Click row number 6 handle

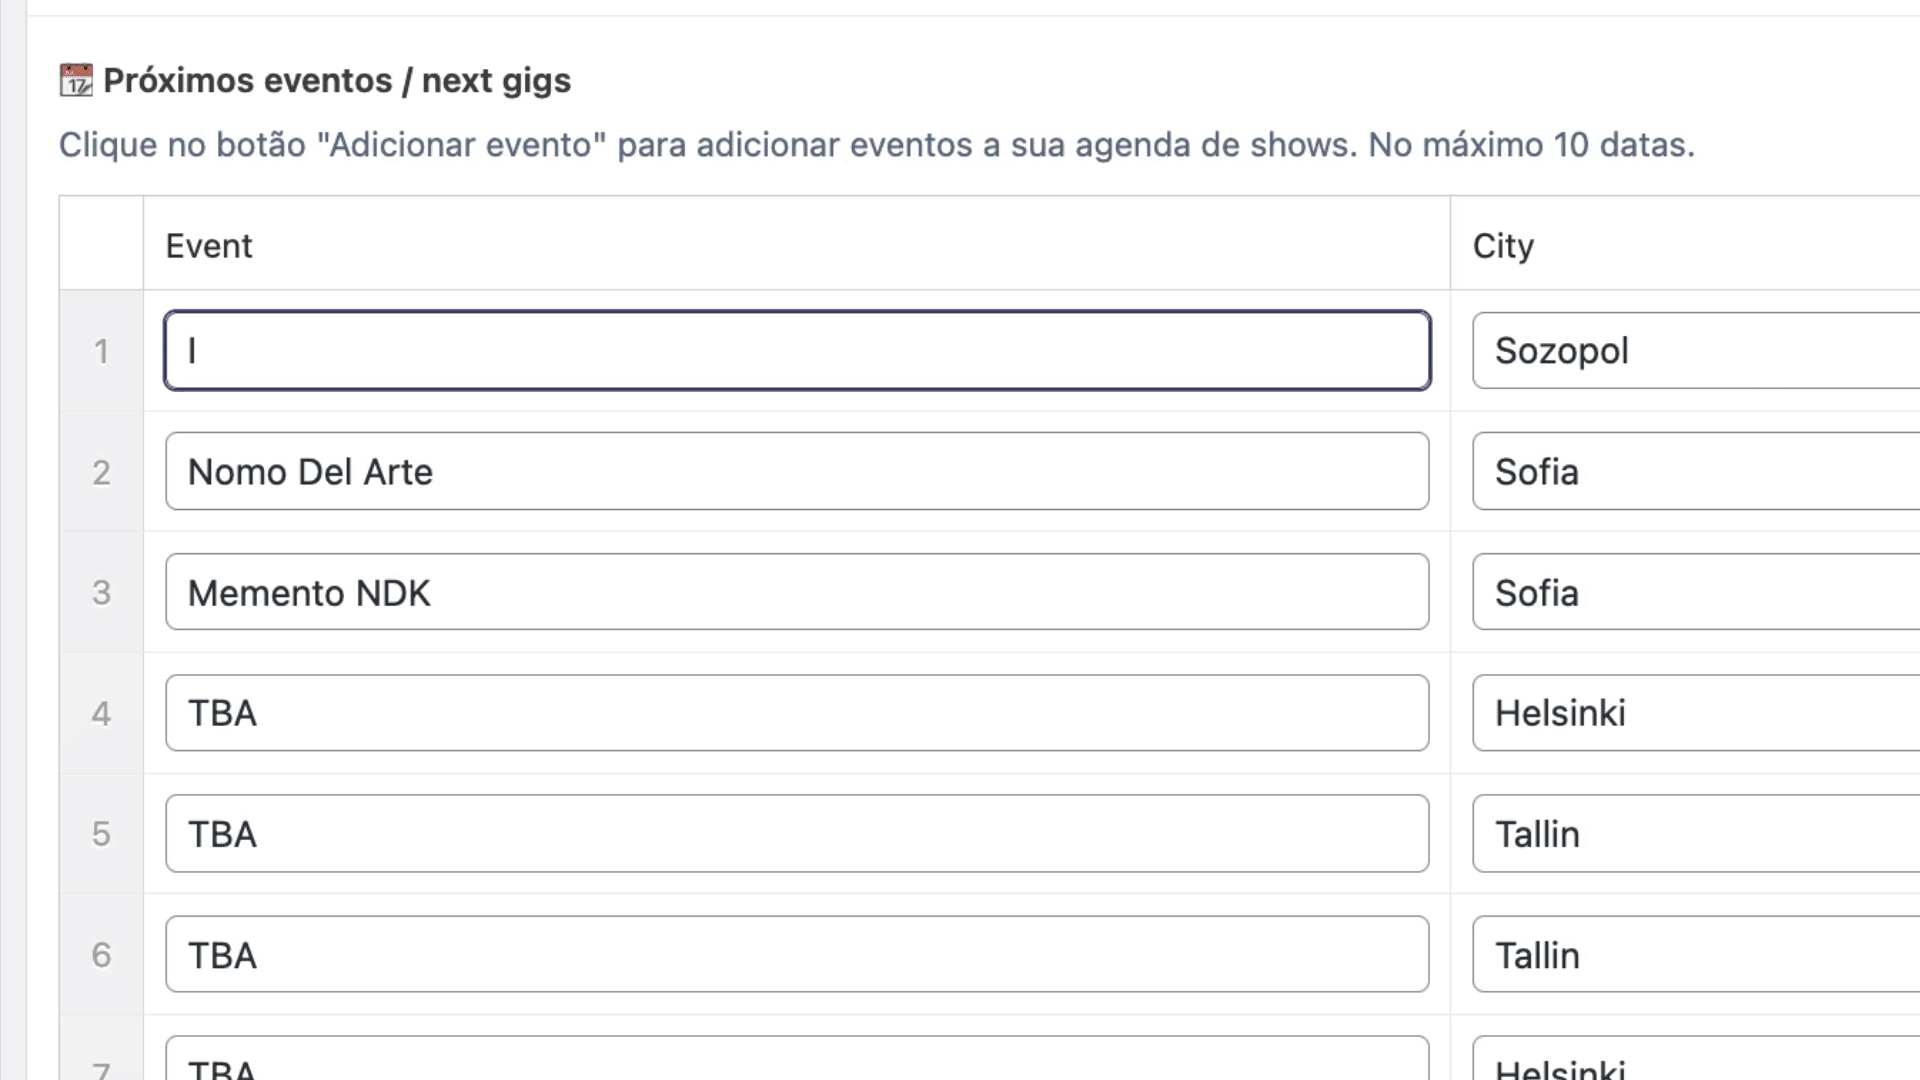click(x=101, y=955)
